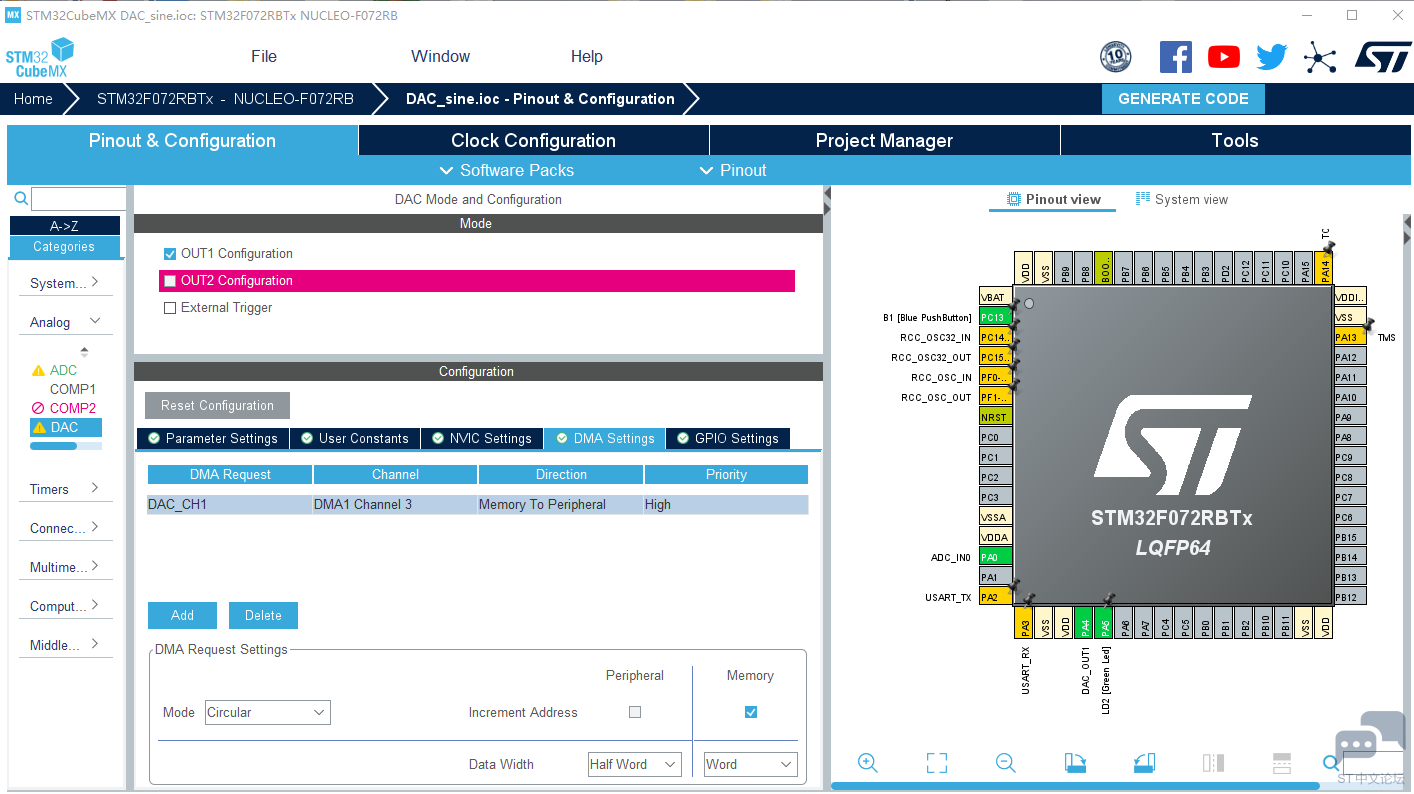
Task: Open the Help menu
Action: pyautogui.click(x=587, y=57)
